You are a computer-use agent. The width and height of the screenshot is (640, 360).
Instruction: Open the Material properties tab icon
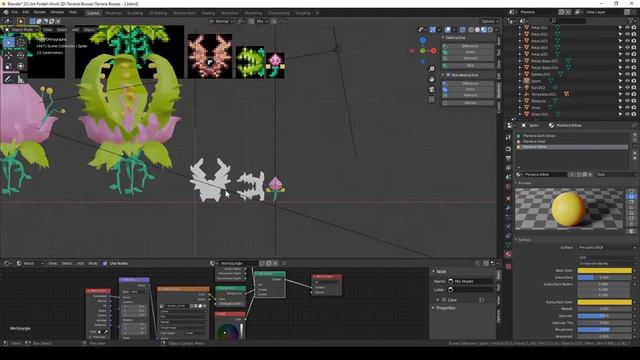[508, 254]
